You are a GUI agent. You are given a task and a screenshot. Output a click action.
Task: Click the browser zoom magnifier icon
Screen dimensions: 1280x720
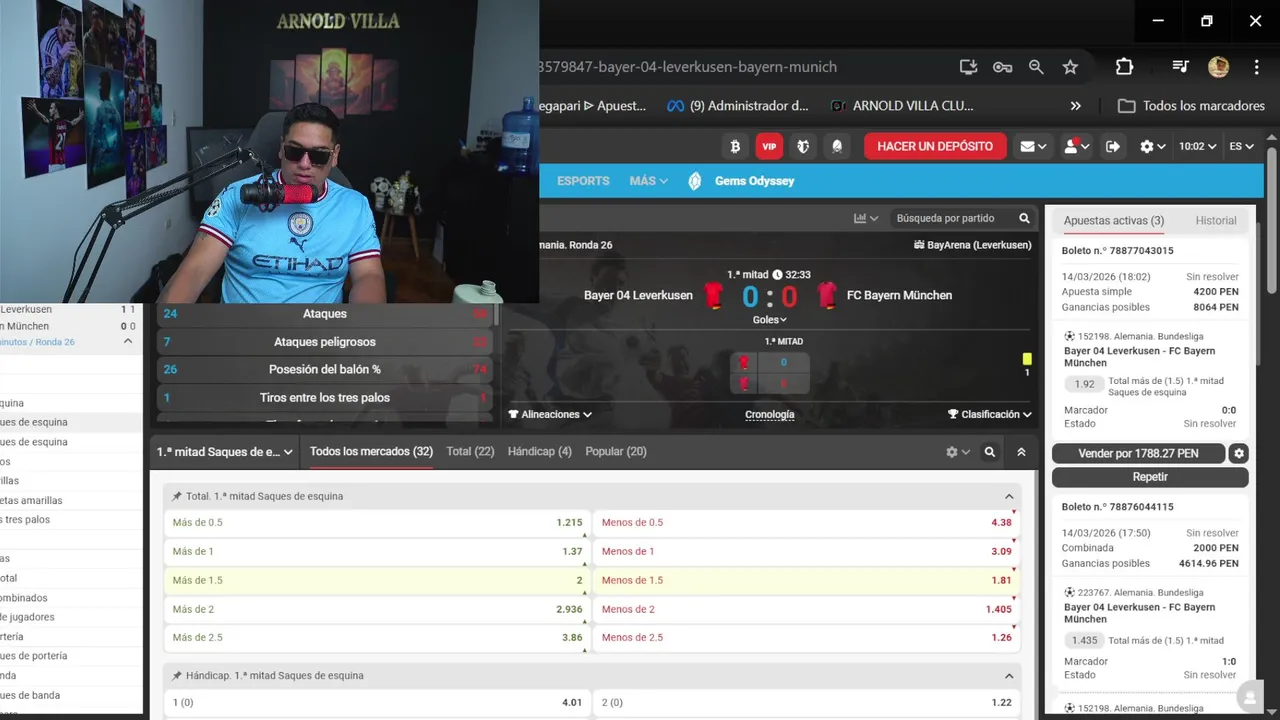coord(1036,67)
